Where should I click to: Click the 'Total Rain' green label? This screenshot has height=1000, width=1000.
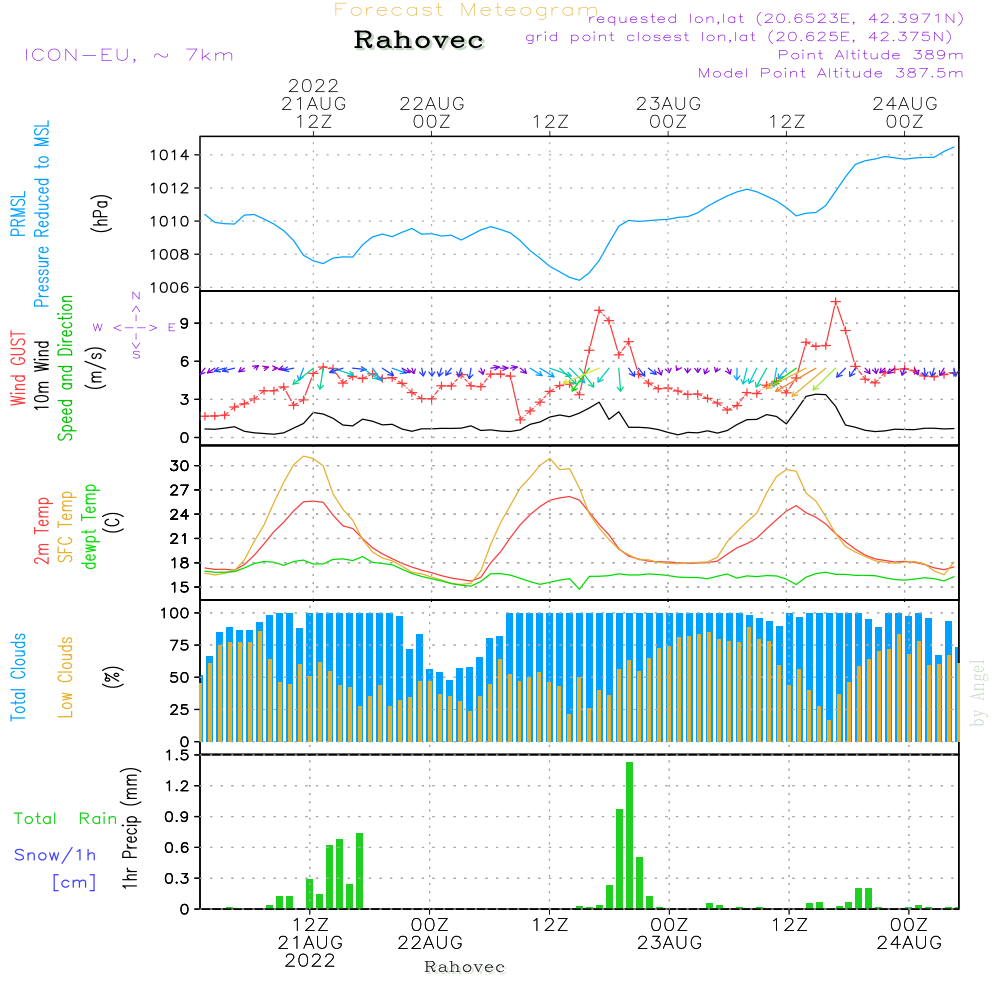[x=66, y=818]
